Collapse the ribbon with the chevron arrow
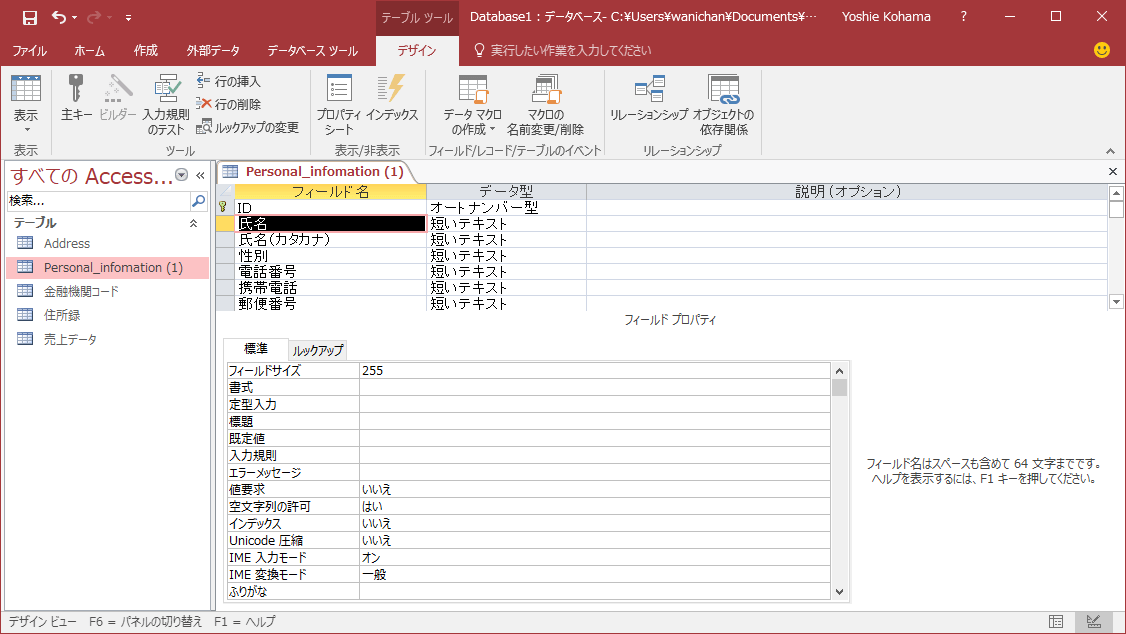Image resolution: width=1126 pixels, height=634 pixels. 1110,151
